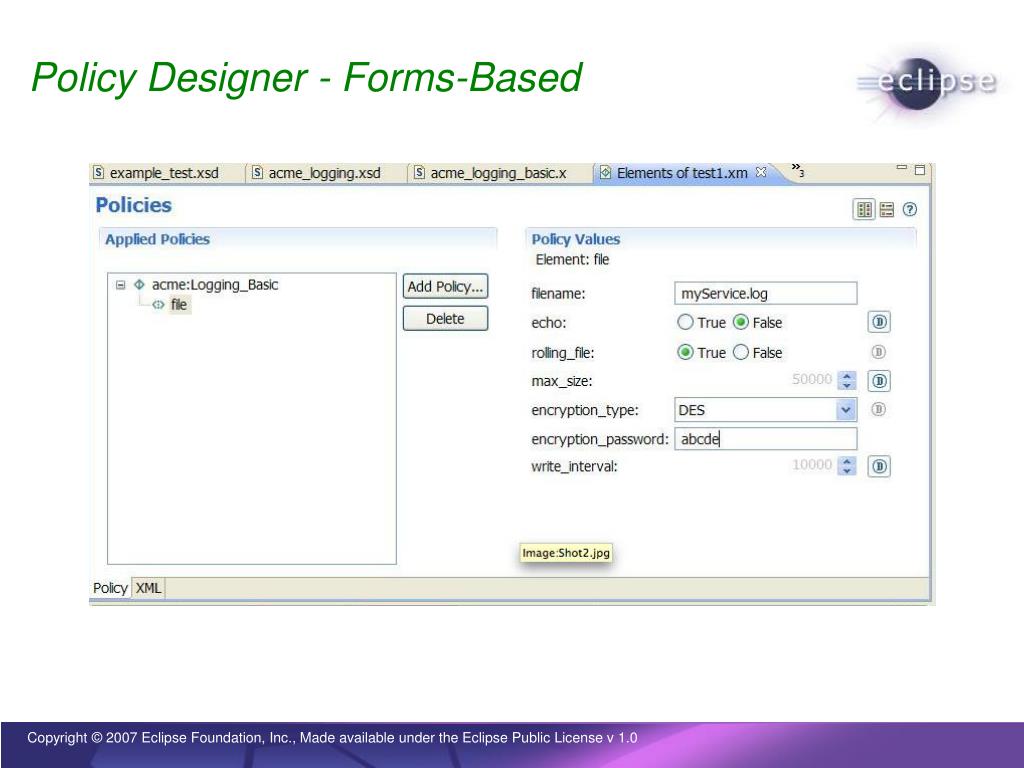Click the Add Policy... button
The width and height of the screenshot is (1024, 768).
click(445, 287)
